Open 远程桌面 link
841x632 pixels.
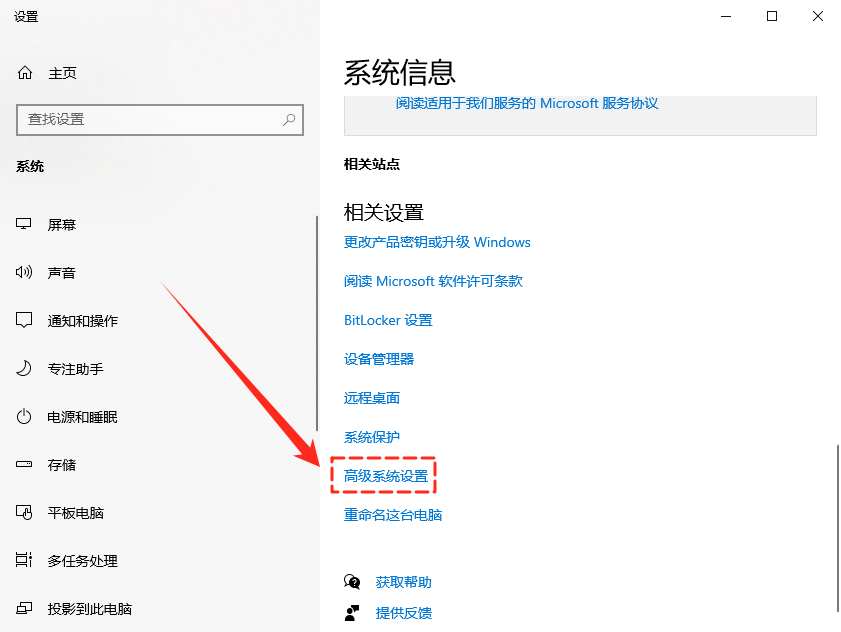coord(372,398)
